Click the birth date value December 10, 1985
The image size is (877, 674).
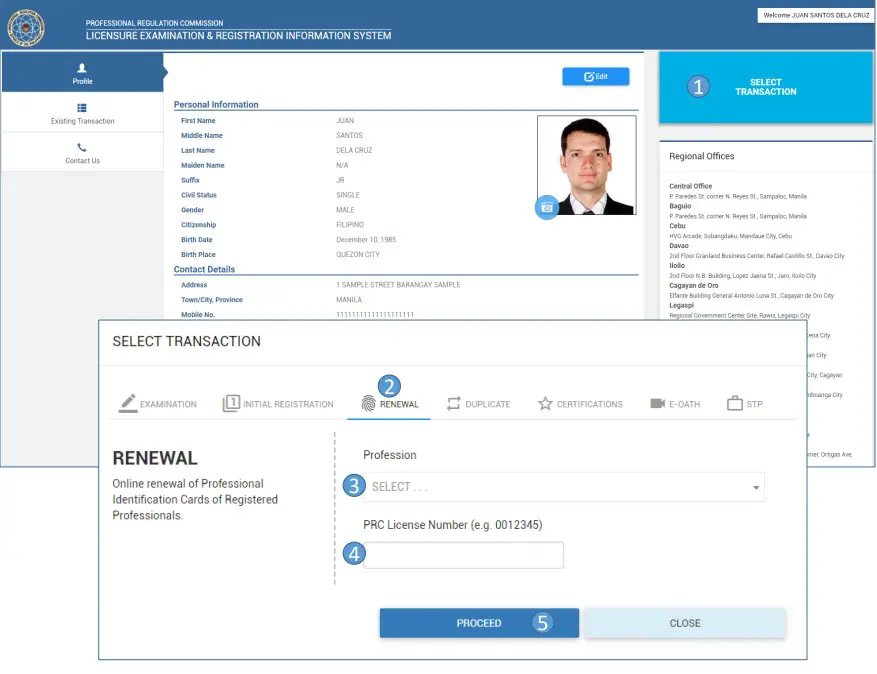pos(366,239)
